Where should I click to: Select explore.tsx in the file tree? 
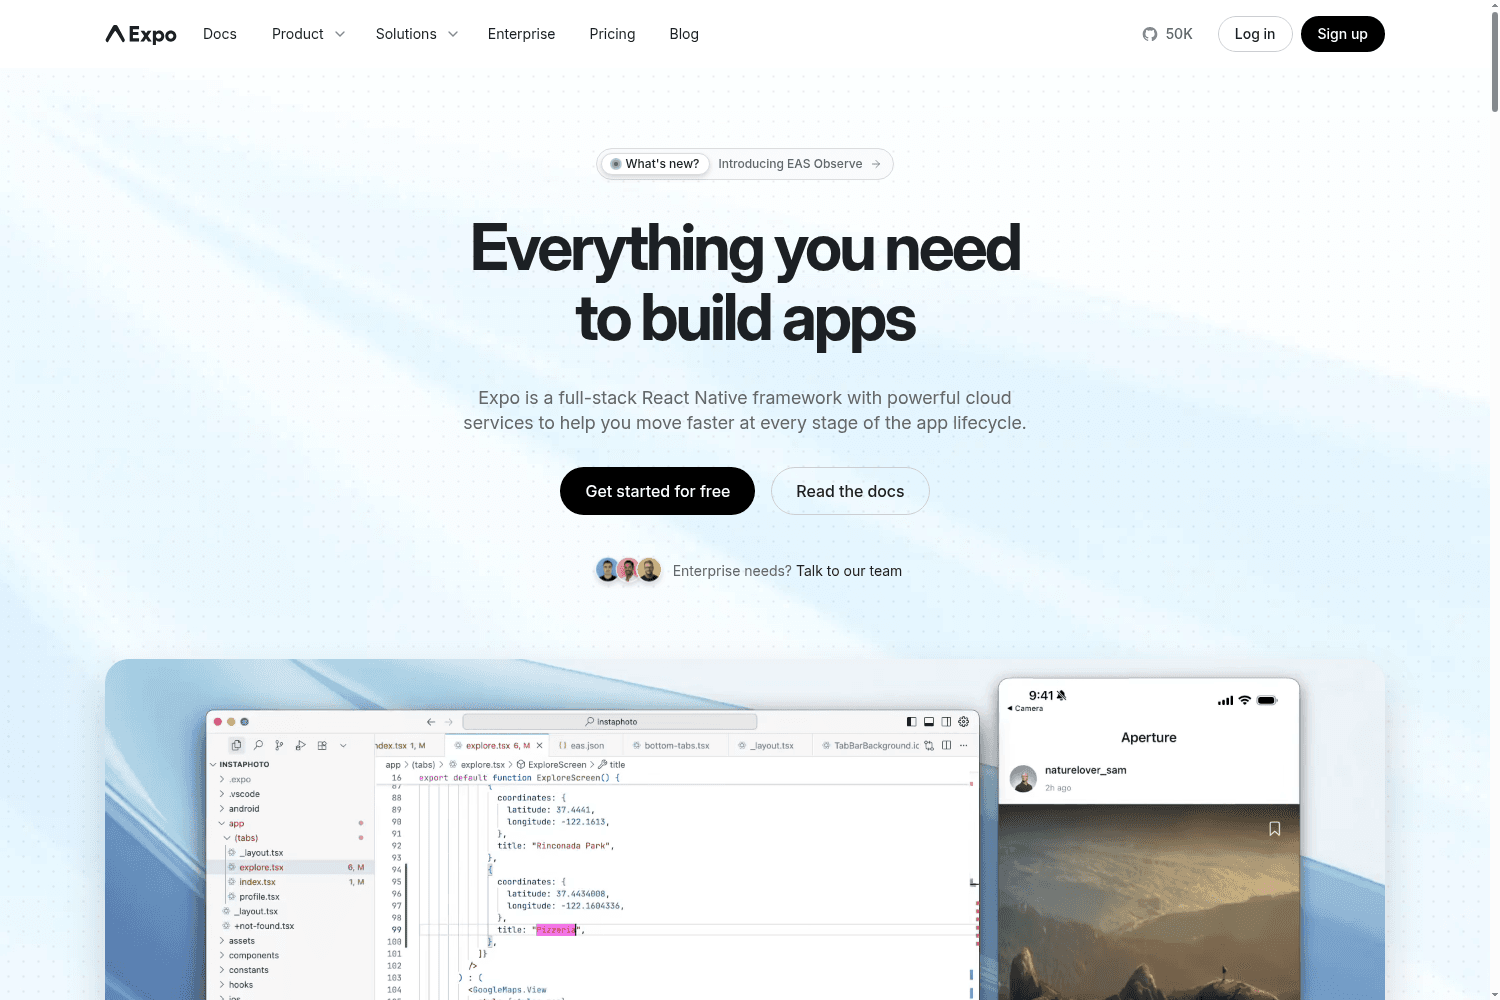coord(290,867)
